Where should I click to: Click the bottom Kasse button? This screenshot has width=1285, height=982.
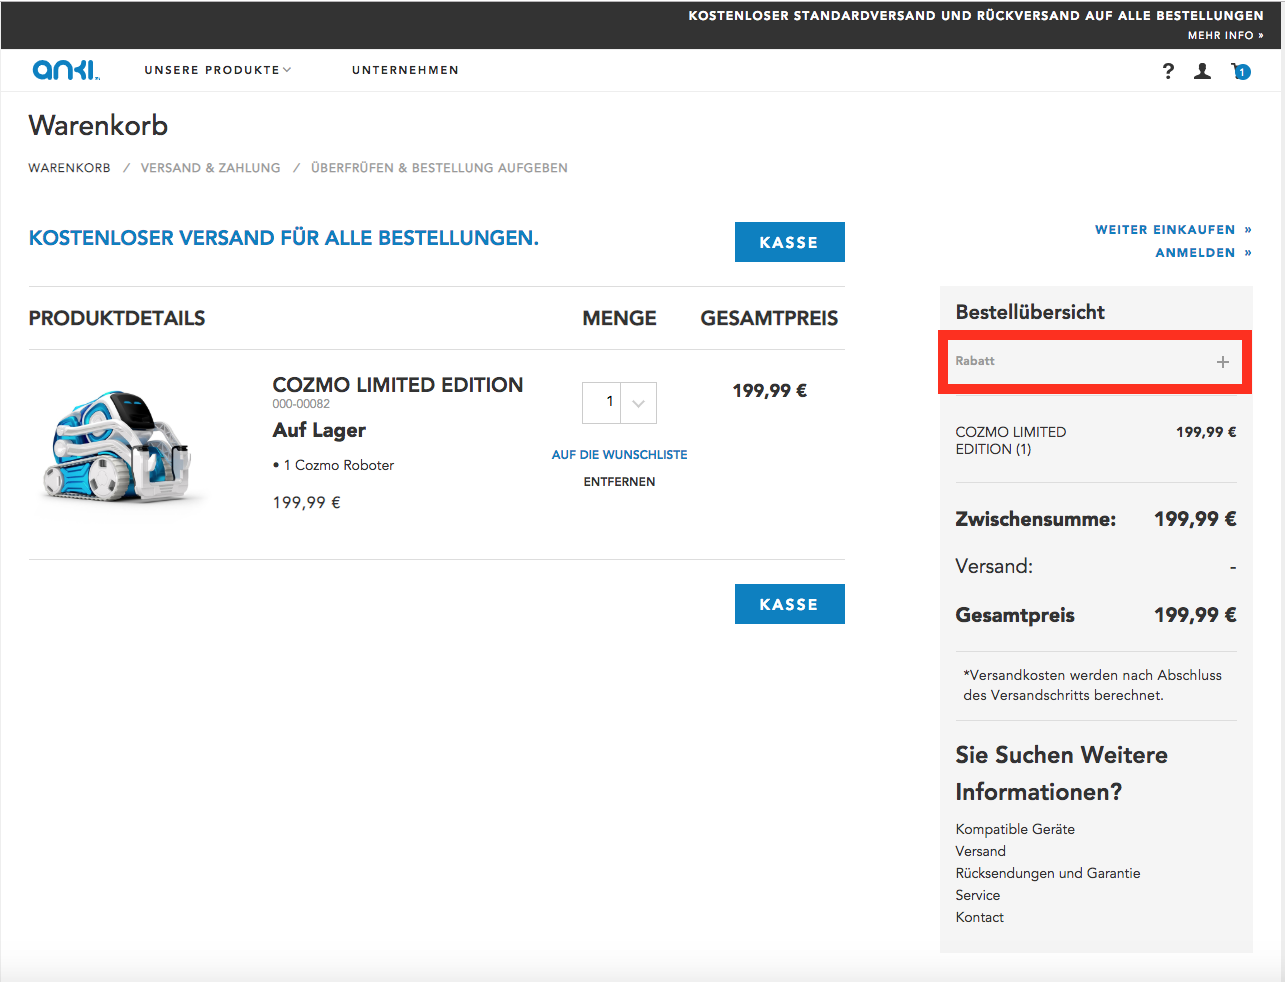tap(789, 604)
